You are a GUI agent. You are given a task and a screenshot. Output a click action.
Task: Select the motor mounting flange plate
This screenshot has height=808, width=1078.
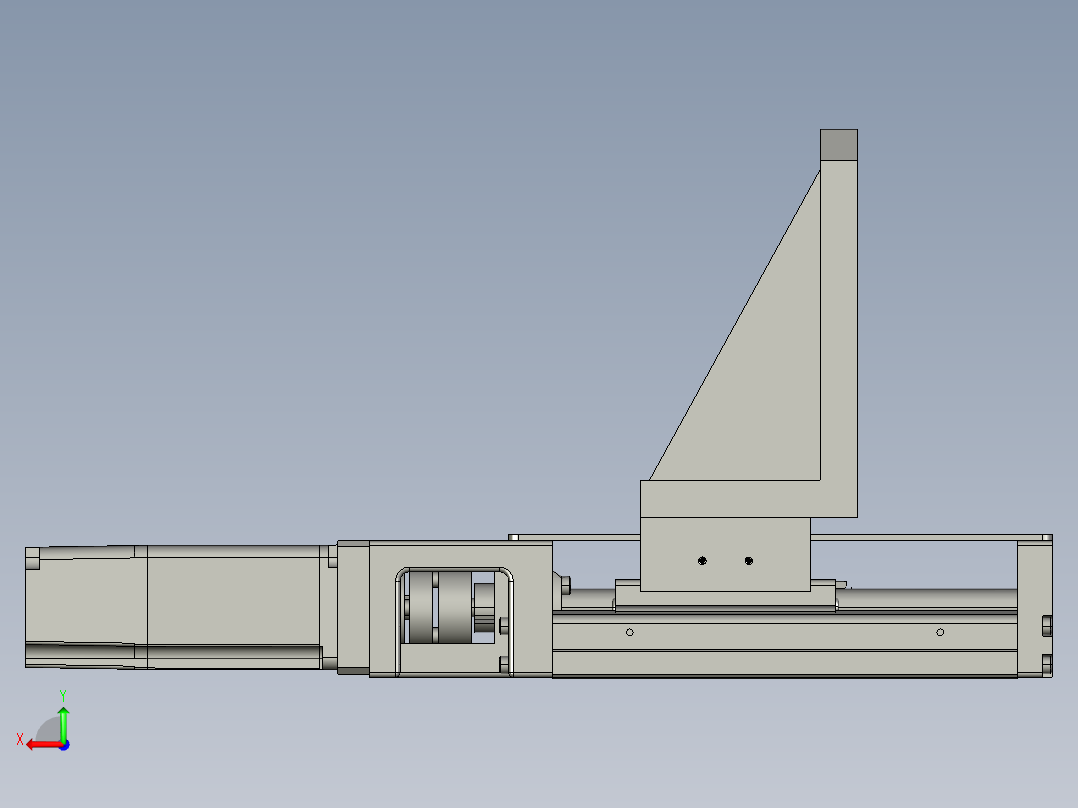[353, 608]
